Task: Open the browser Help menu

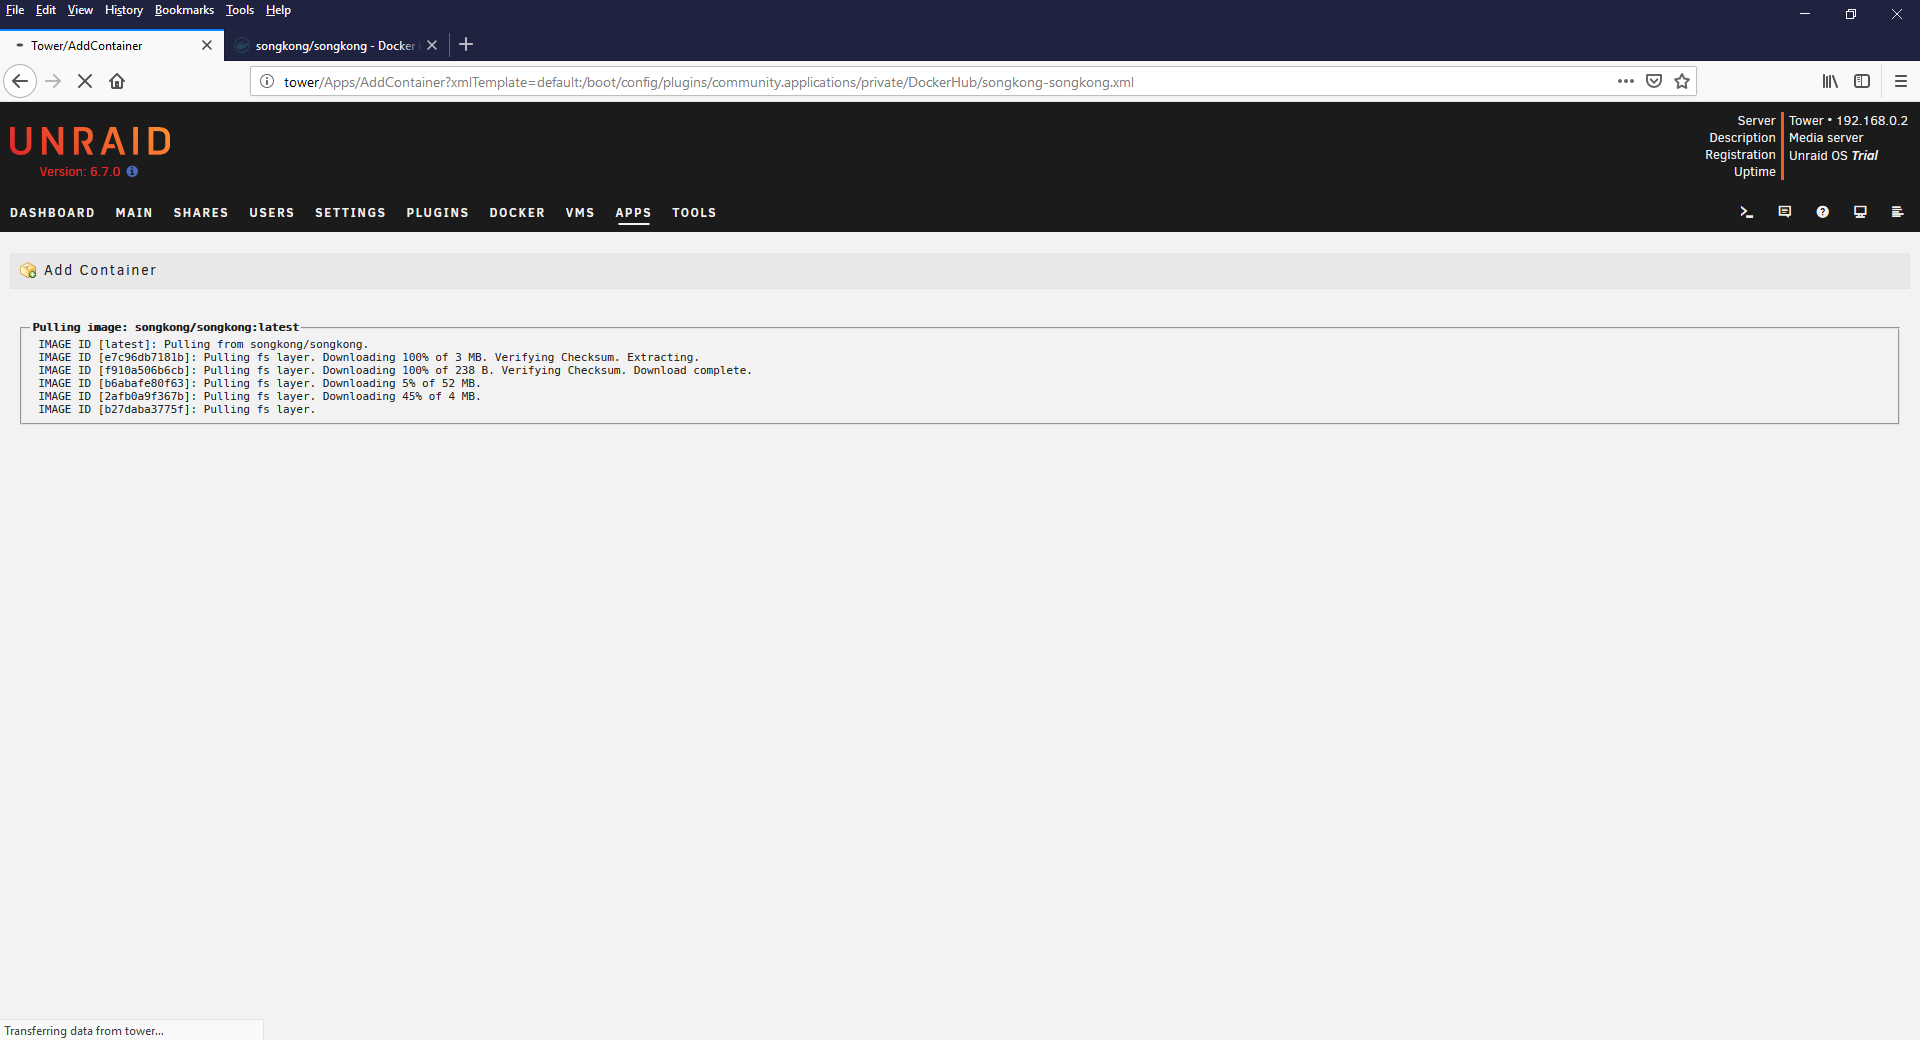Action: click(278, 10)
